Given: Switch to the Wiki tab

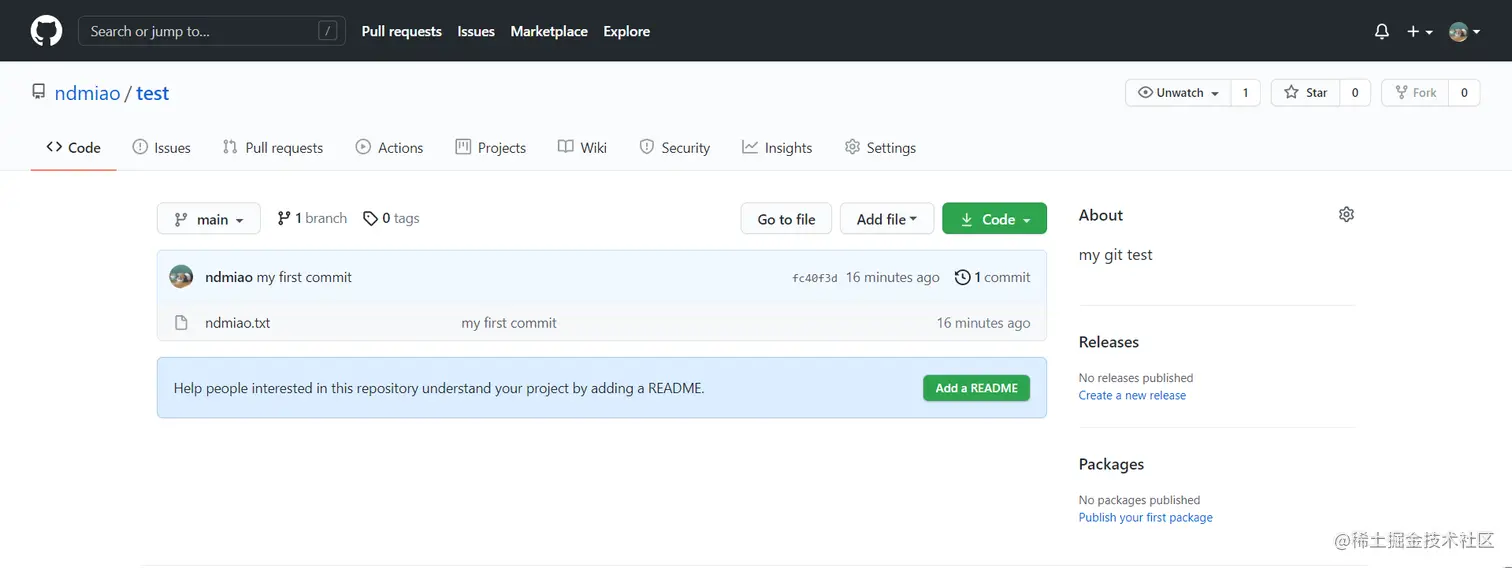Looking at the screenshot, I should tap(582, 147).
